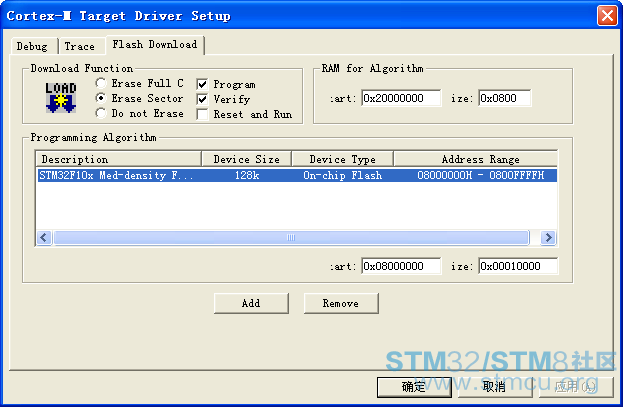Click the right scroll arrow in algorithm list
Screen dimensions: 623x407
(x=548, y=238)
